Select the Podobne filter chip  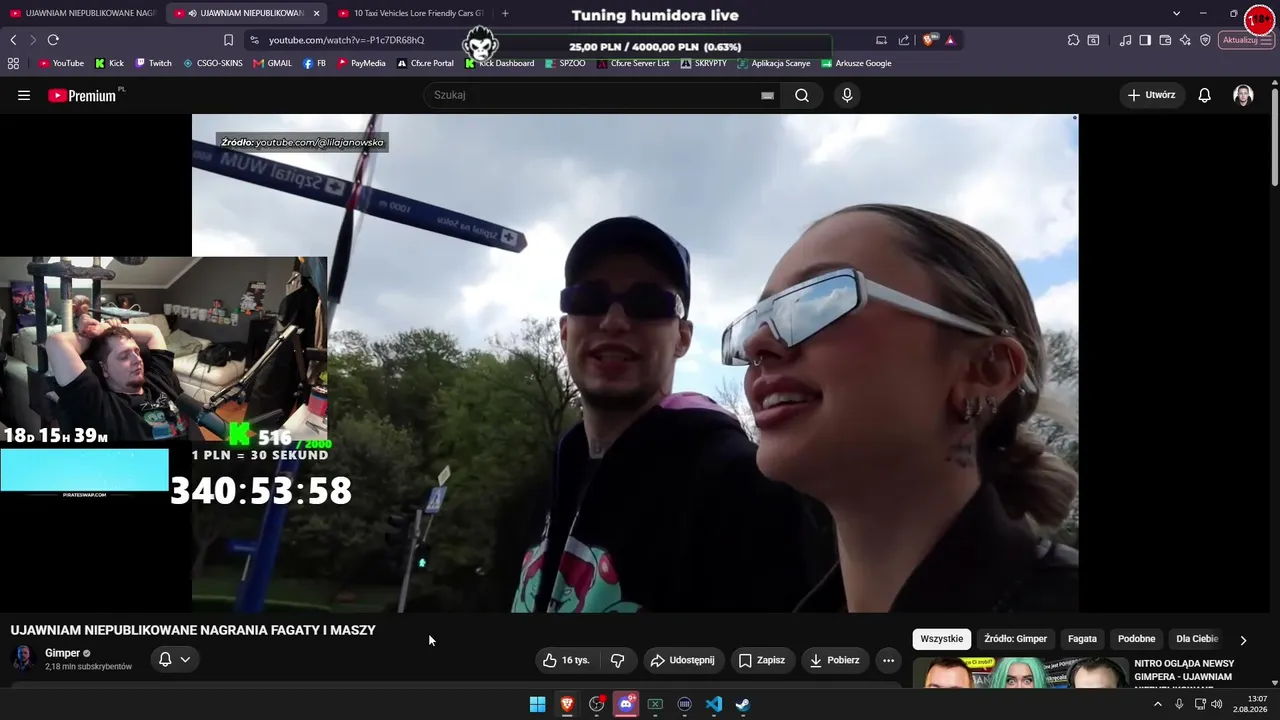pos(1136,639)
